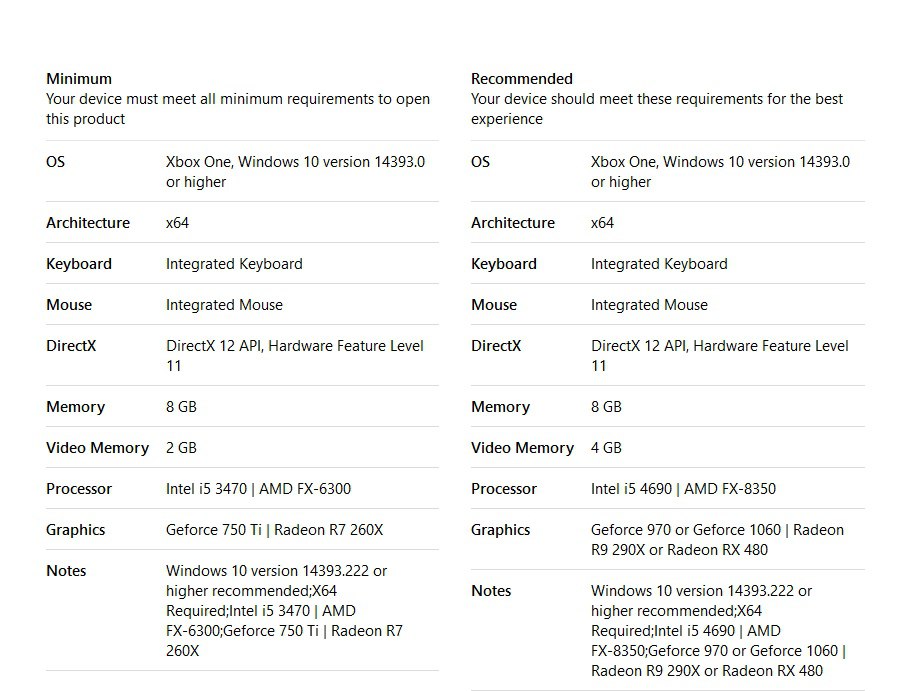Click the Notes label in the Minimum column

coord(66,571)
